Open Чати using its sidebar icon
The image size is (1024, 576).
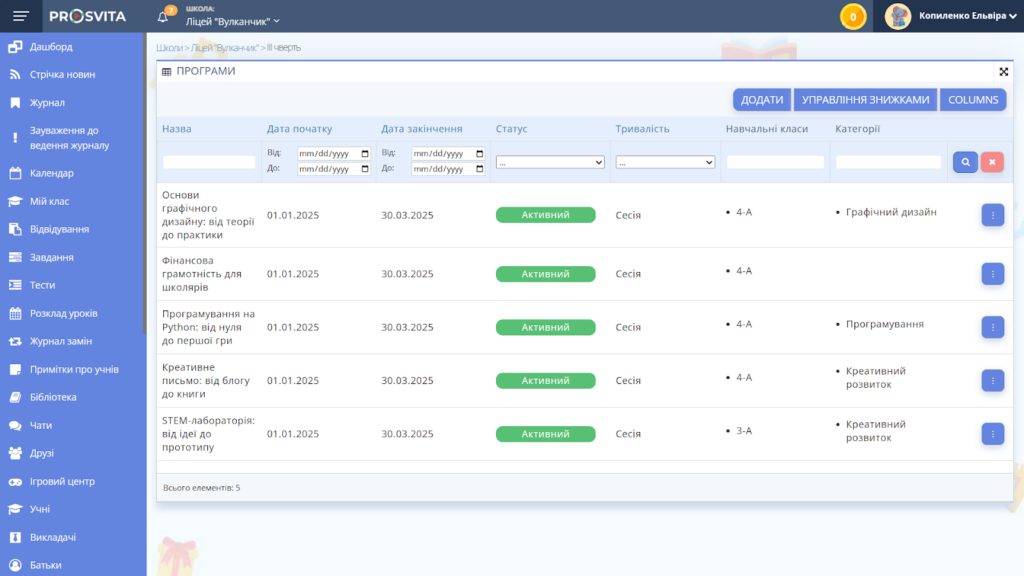14,425
